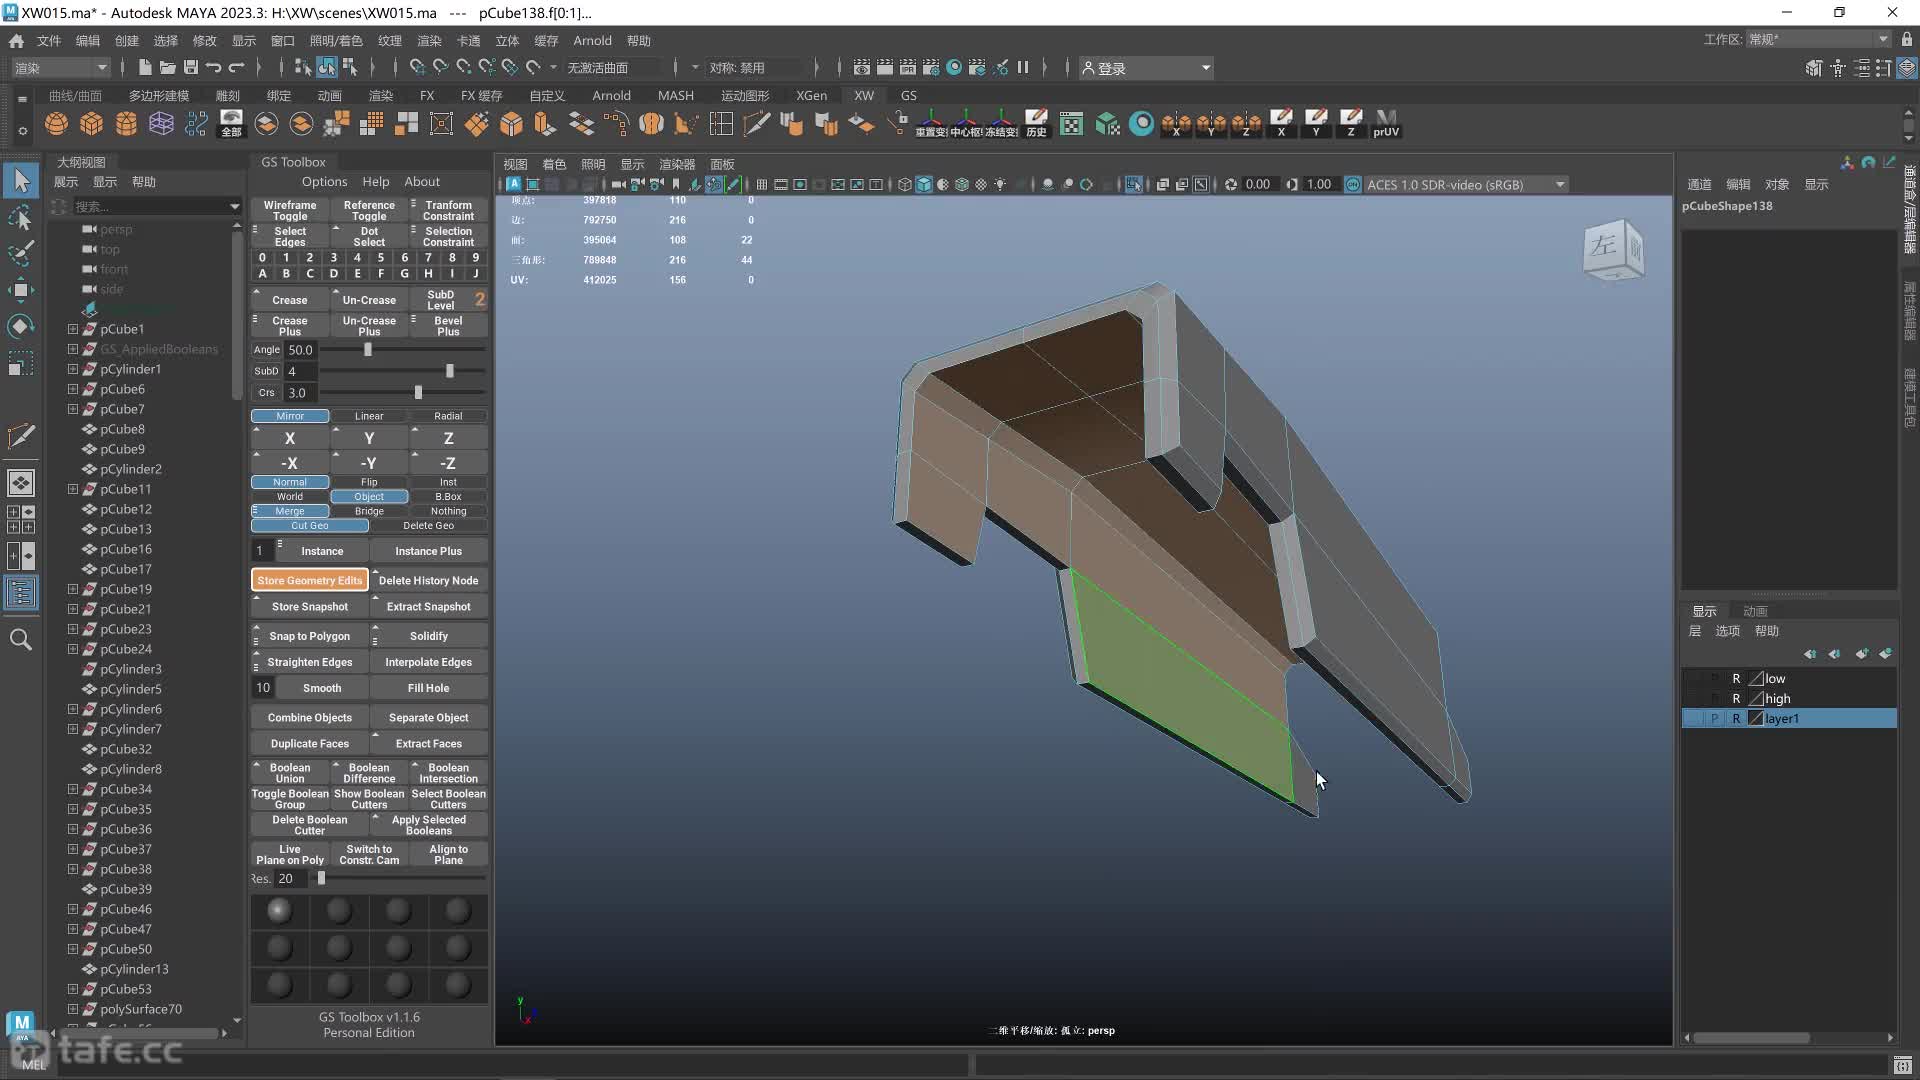Image resolution: width=1920 pixels, height=1080 pixels.
Task: Click the Solidify mesh tool
Action: 429,636
